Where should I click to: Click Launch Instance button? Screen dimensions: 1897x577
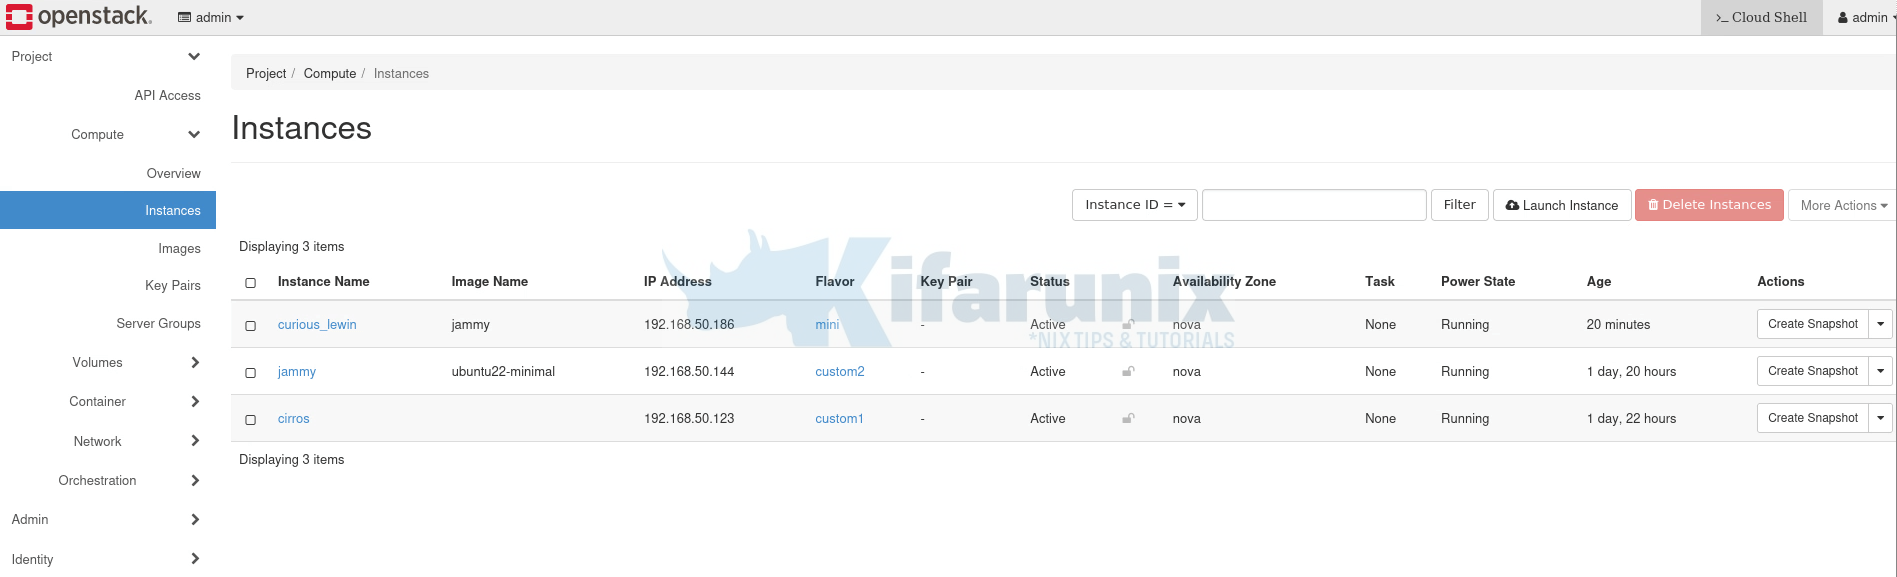1561,205
